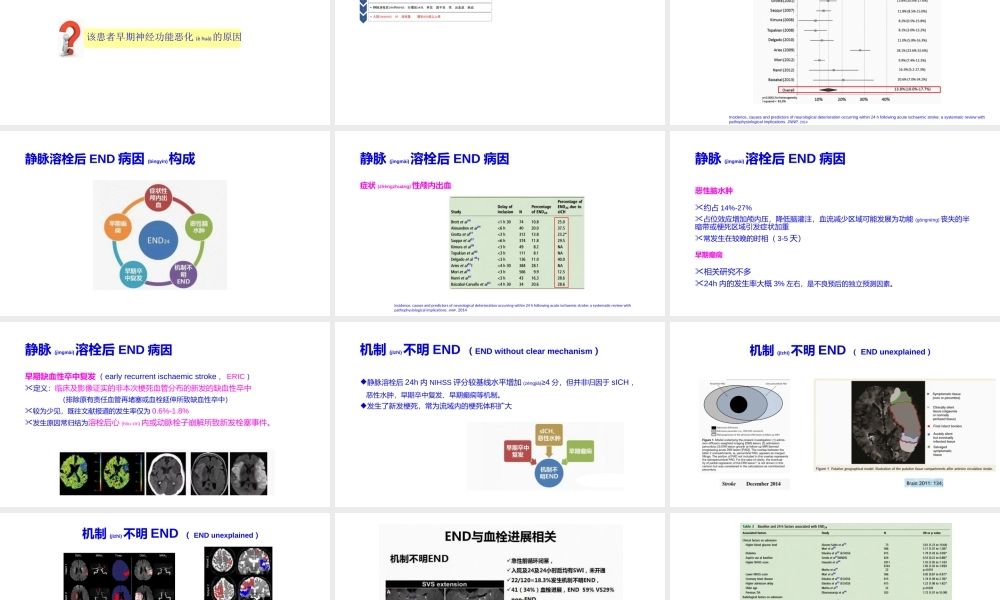The width and height of the screenshot is (1000, 600).
Task: Select the blue END24 center circle
Action: (x=158, y=241)
